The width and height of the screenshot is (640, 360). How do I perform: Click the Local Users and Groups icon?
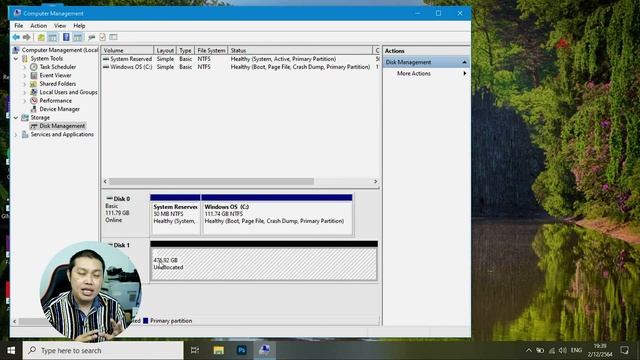[34, 92]
